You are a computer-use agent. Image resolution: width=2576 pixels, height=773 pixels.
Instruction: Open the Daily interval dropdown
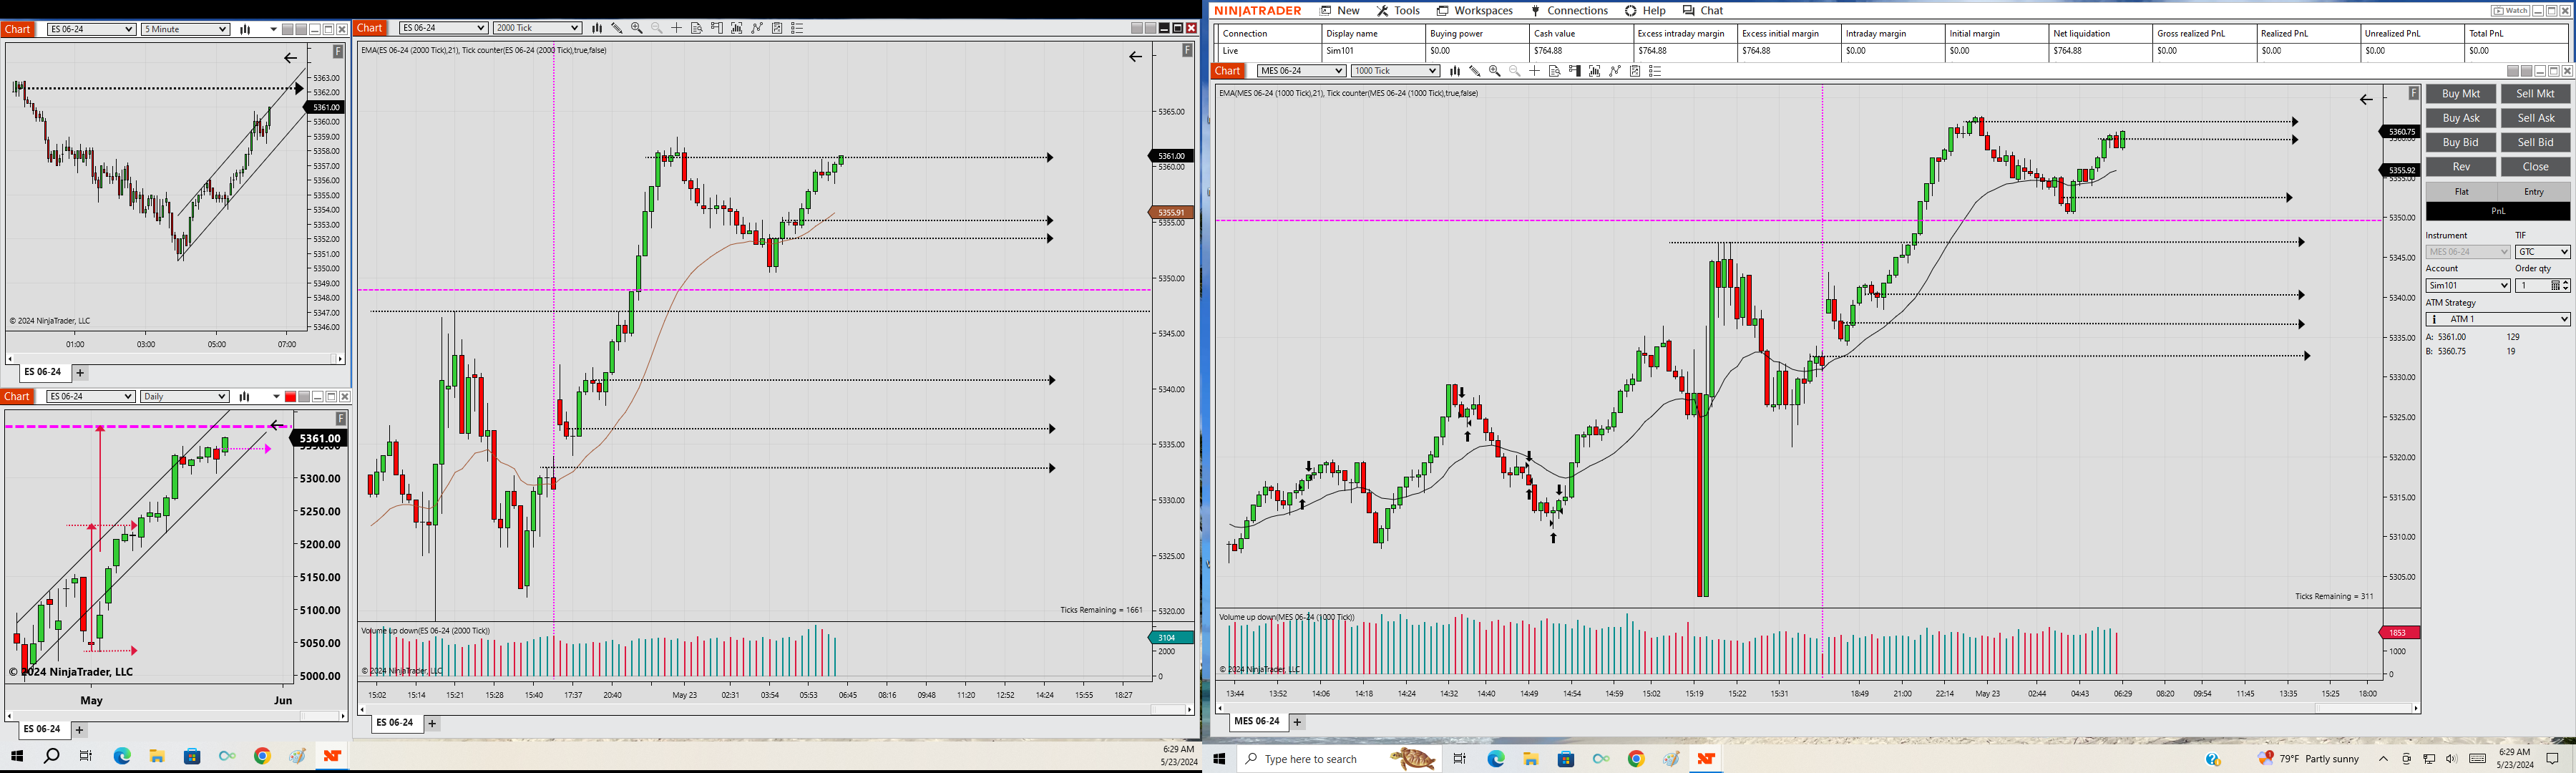click(185, 397)
